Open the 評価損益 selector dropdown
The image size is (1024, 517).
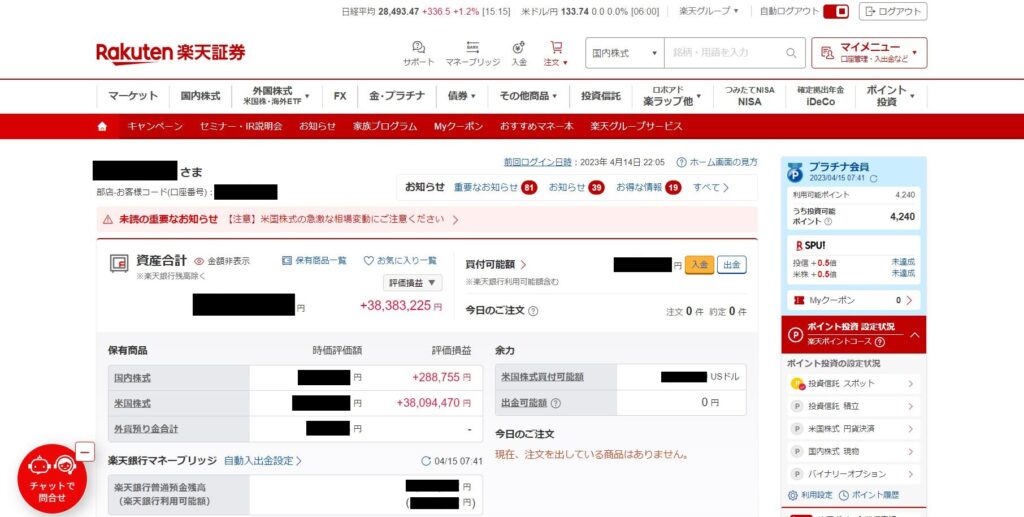tap(413, 283)
